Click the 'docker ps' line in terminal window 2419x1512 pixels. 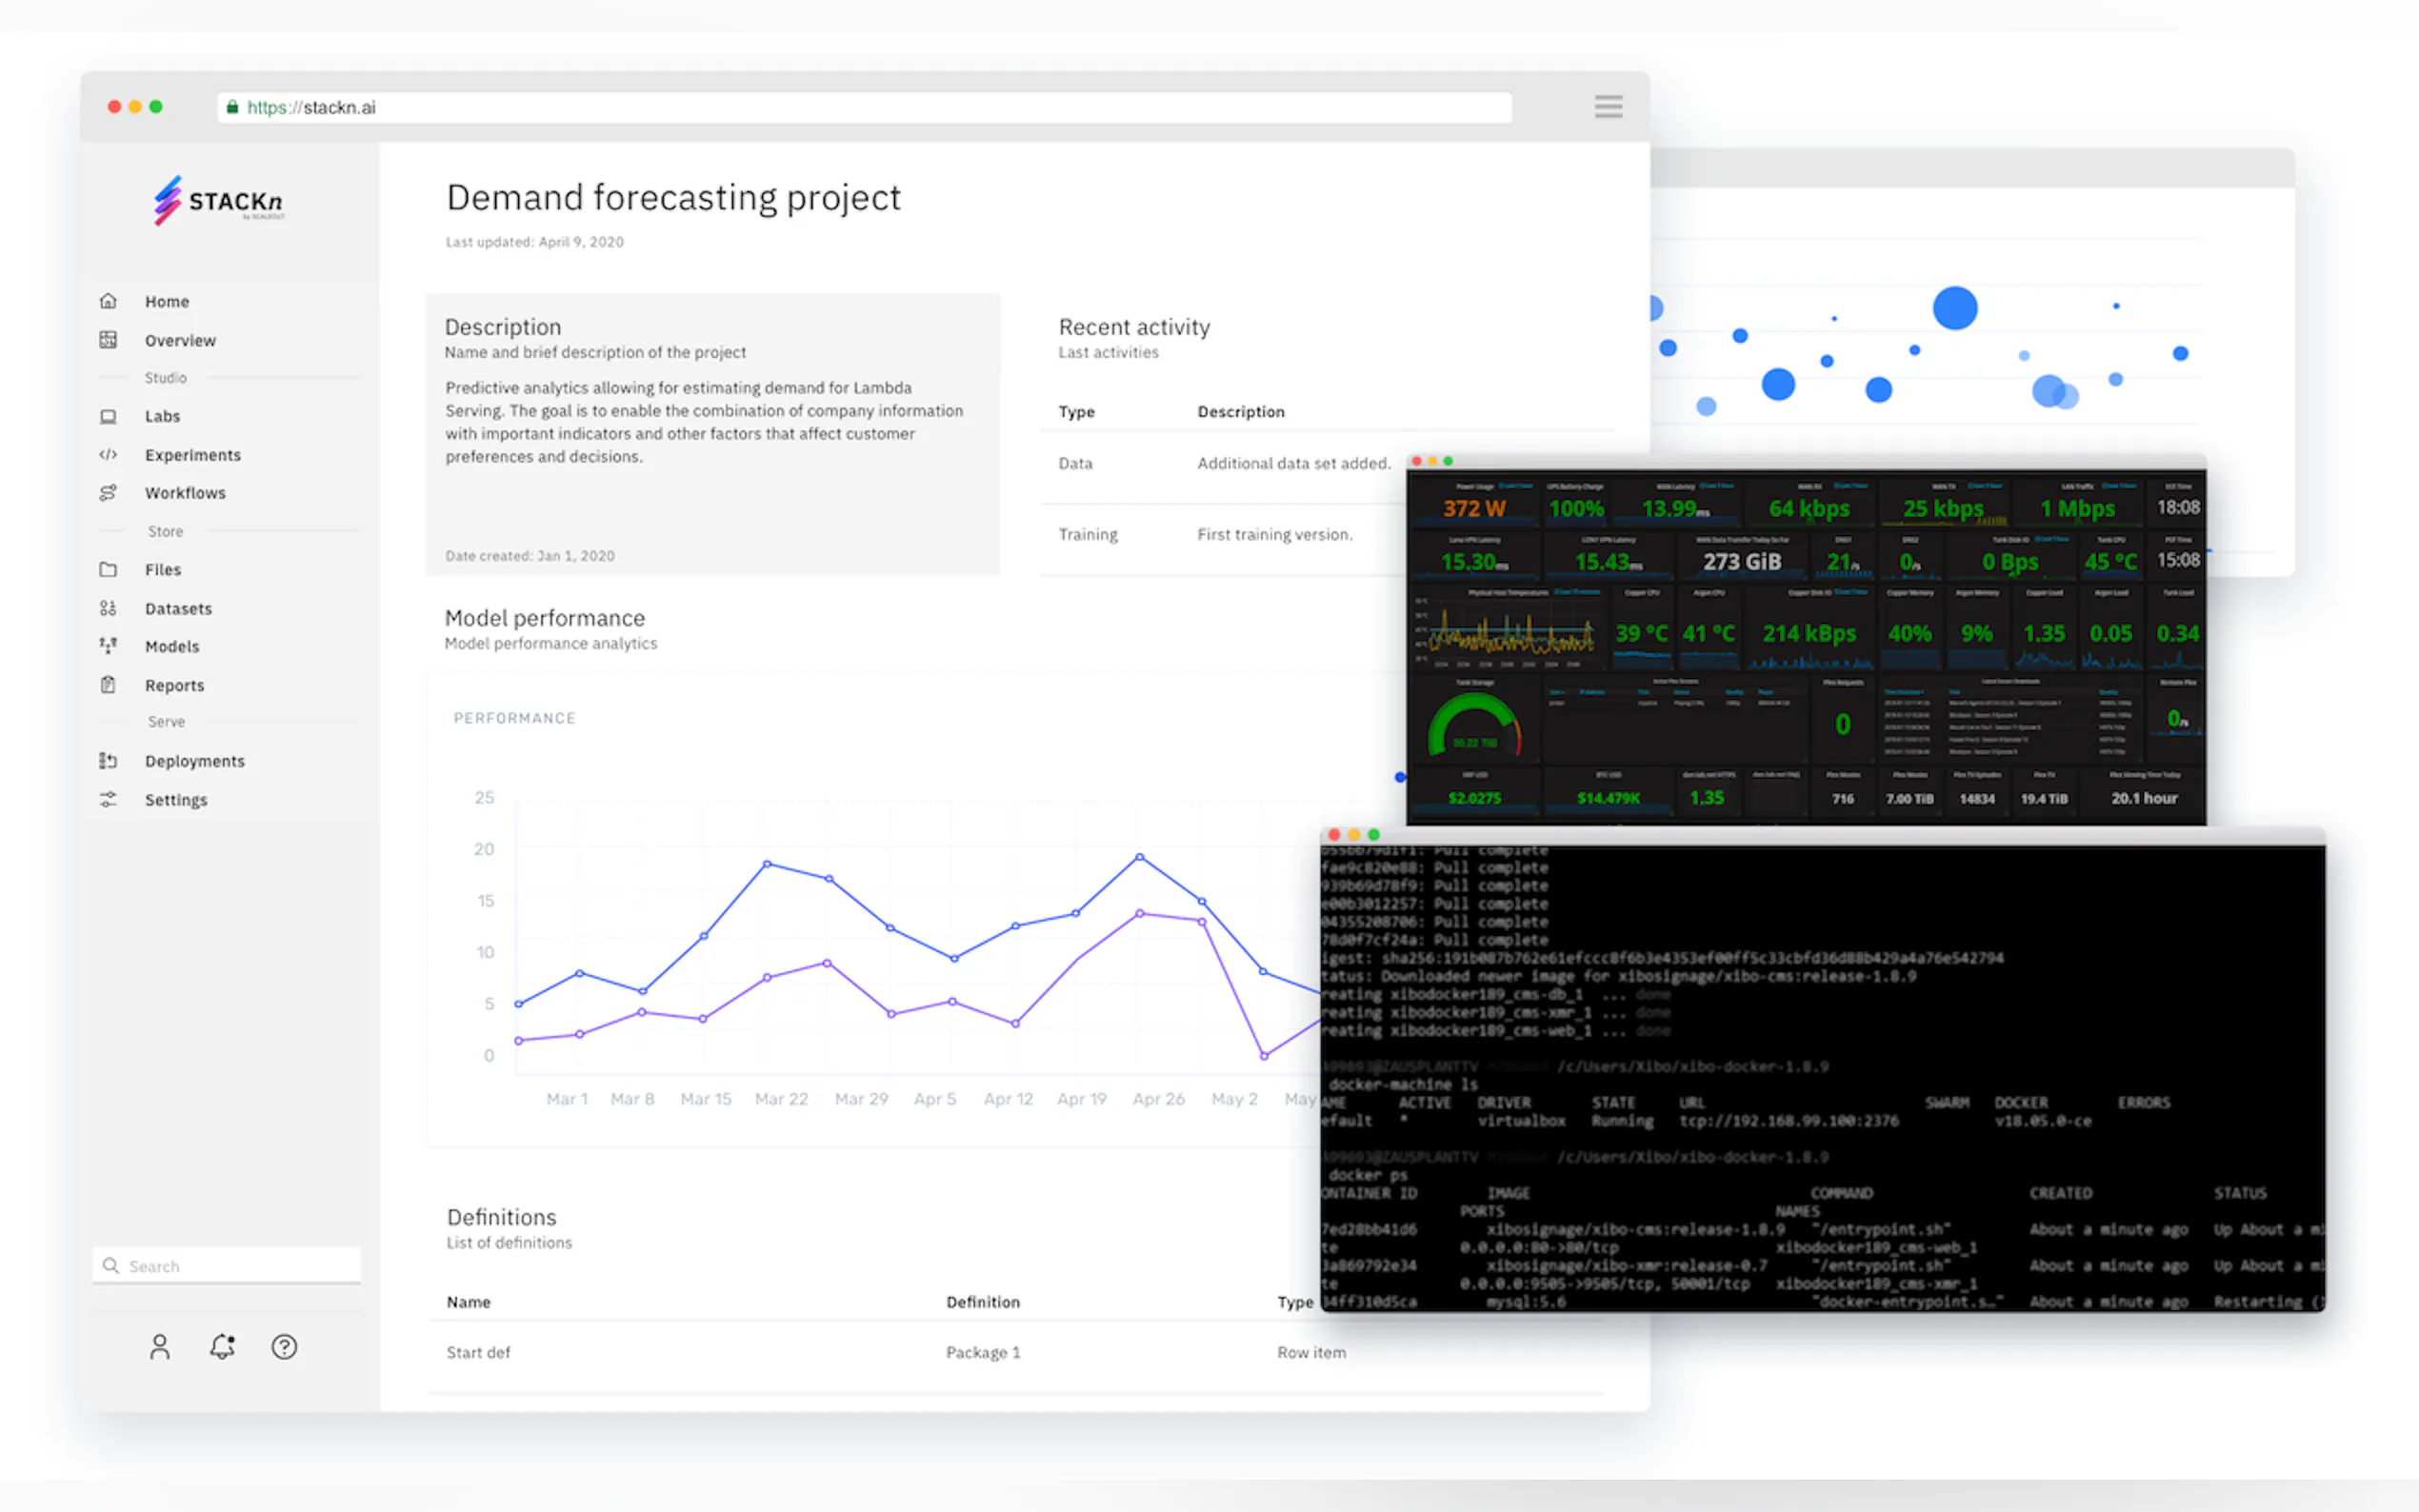1367,1175
